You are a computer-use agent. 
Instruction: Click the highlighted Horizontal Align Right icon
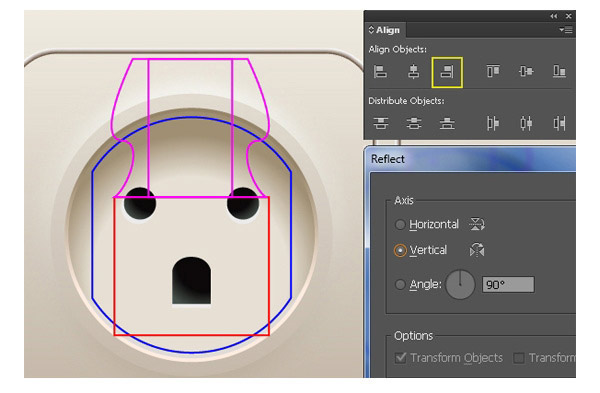pos(447,72)
